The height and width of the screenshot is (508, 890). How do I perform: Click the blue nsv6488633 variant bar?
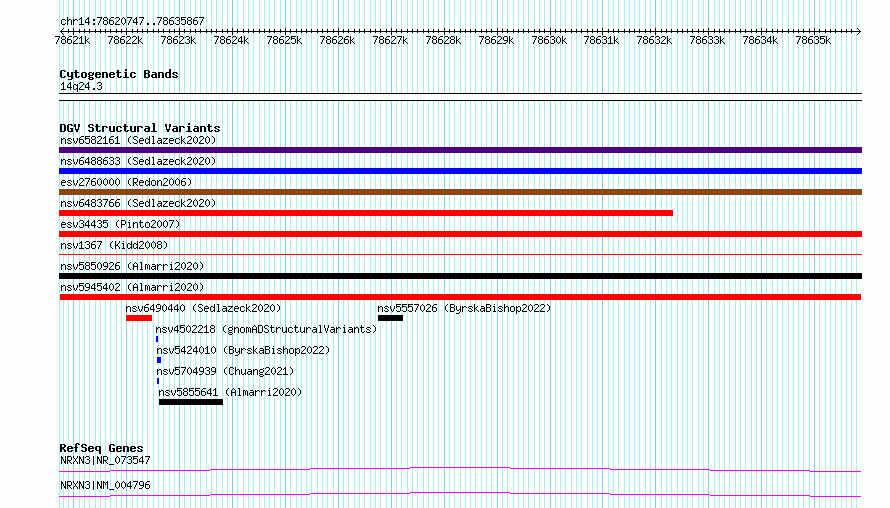click(x=460, y=171)
